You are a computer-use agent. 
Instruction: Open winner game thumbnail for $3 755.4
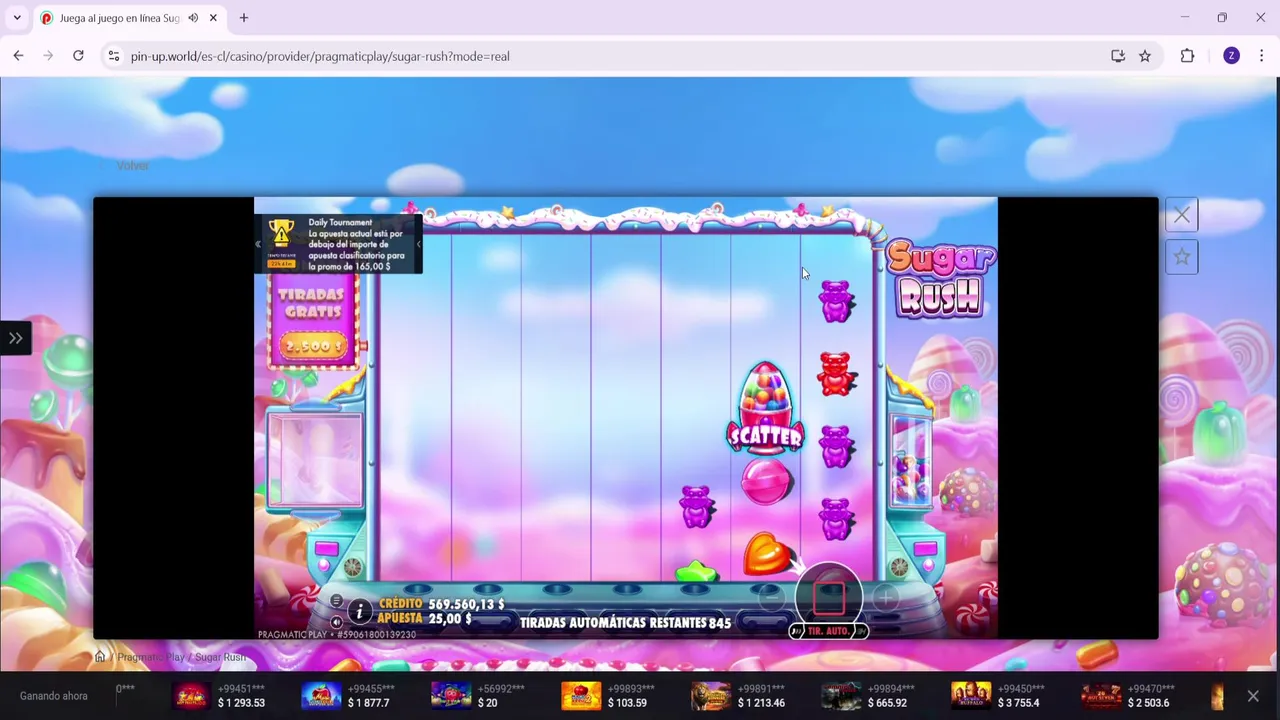pos(971,696)
